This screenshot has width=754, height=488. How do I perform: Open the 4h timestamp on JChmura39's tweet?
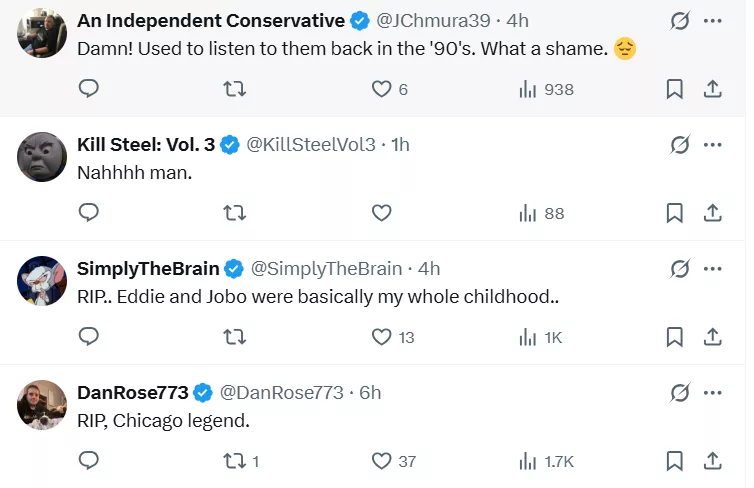click(519, 20)
